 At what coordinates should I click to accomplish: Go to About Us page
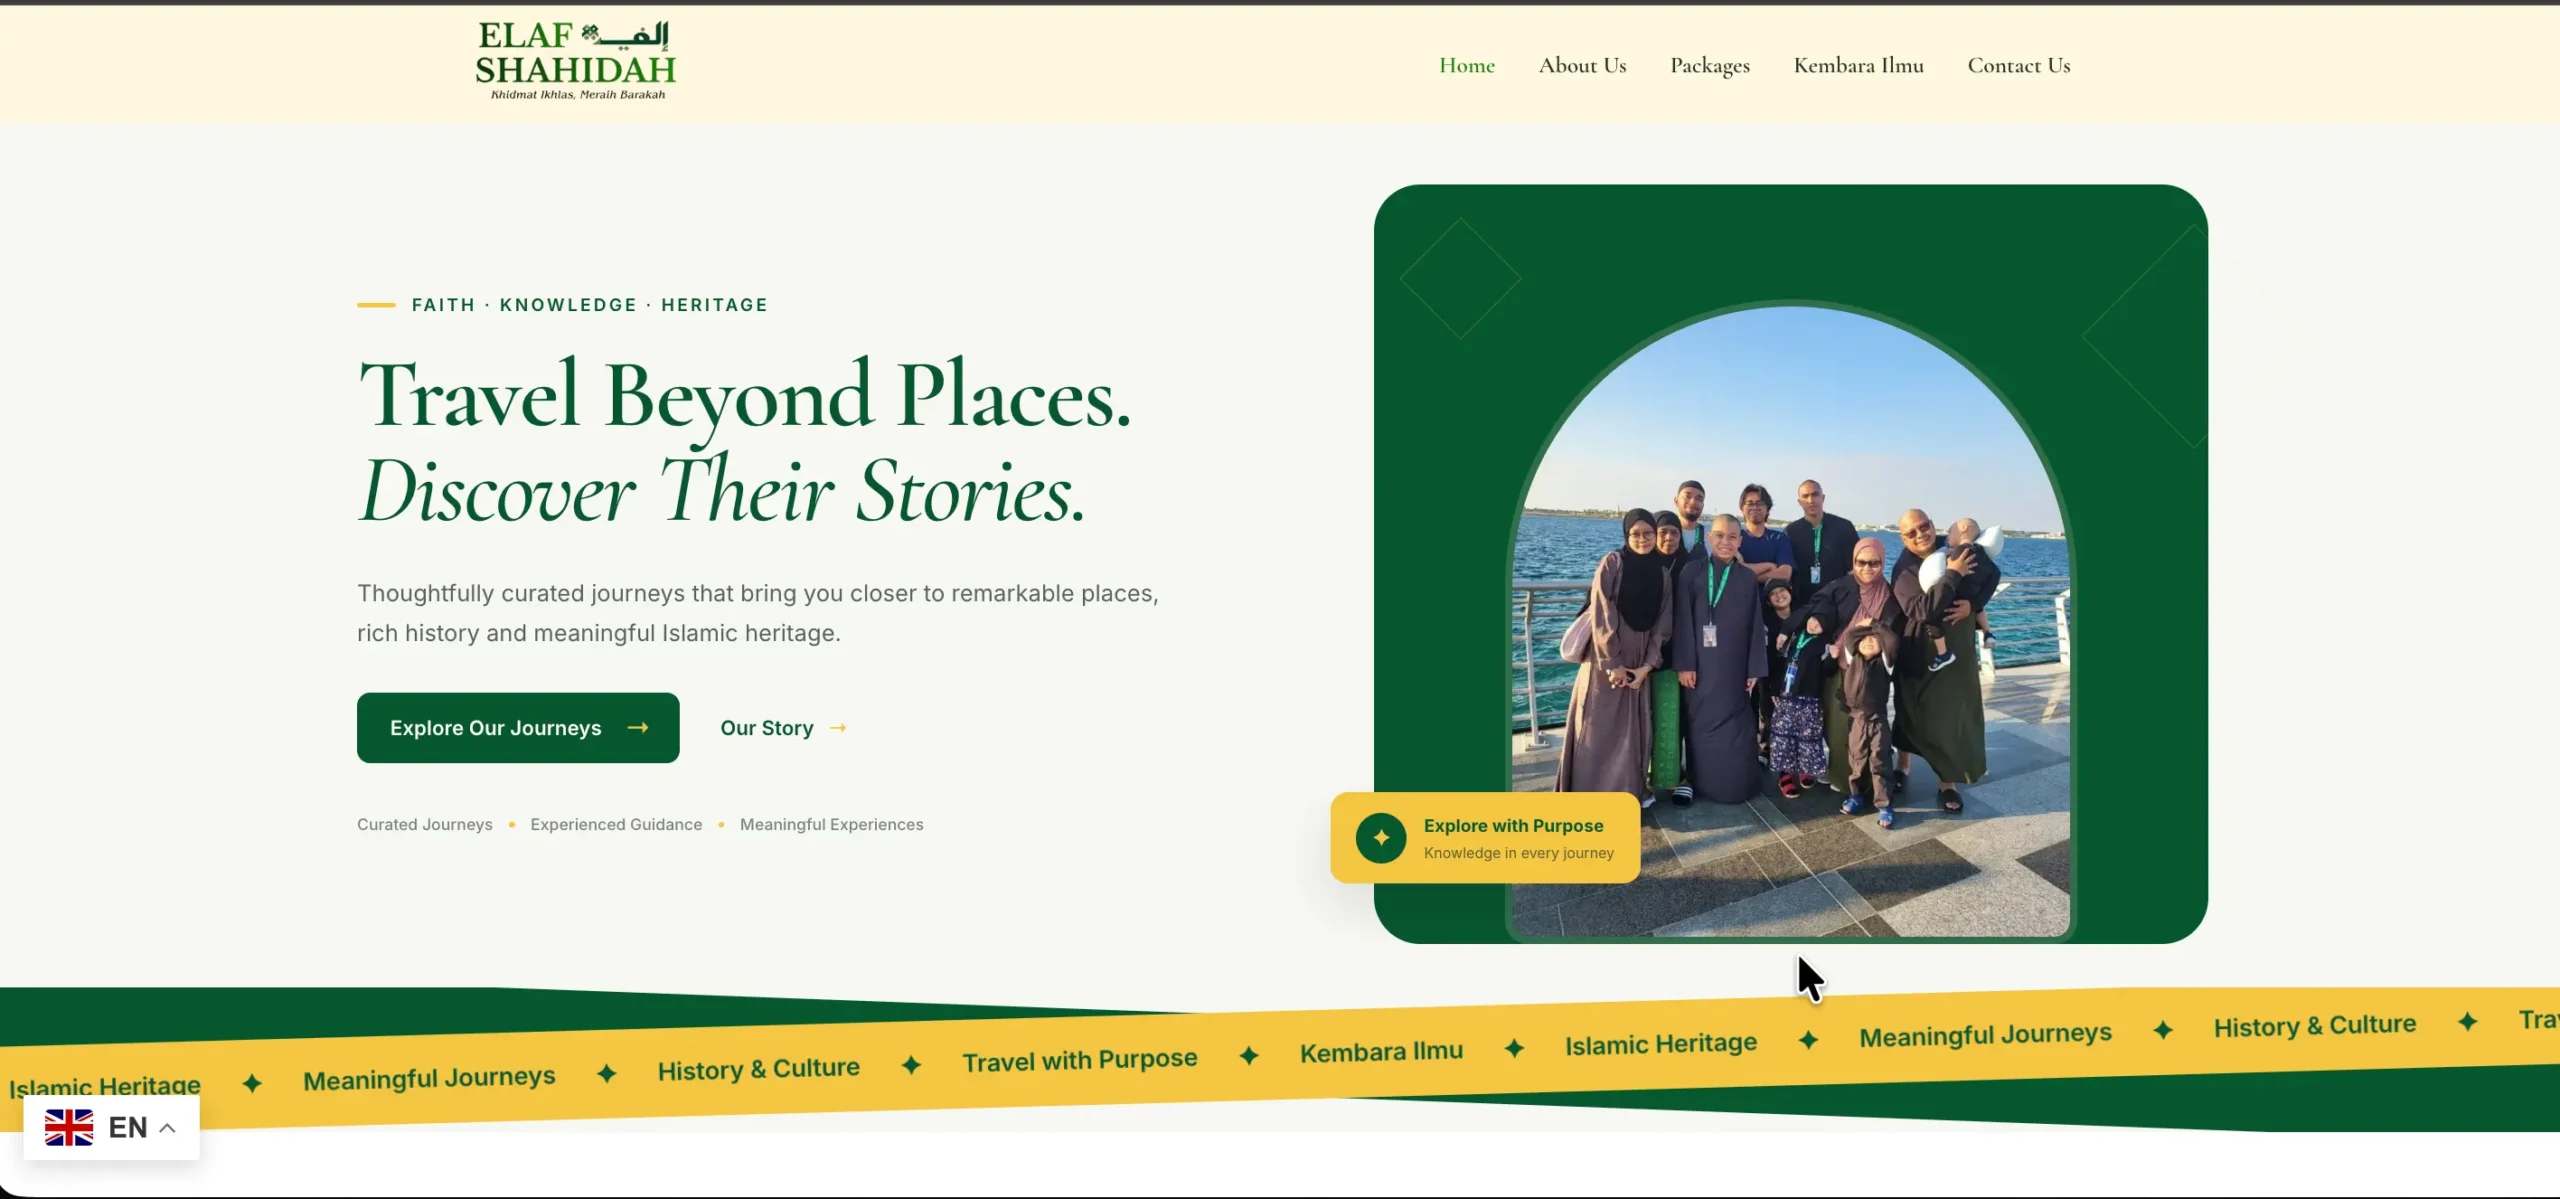click(x=1582, y=65)
